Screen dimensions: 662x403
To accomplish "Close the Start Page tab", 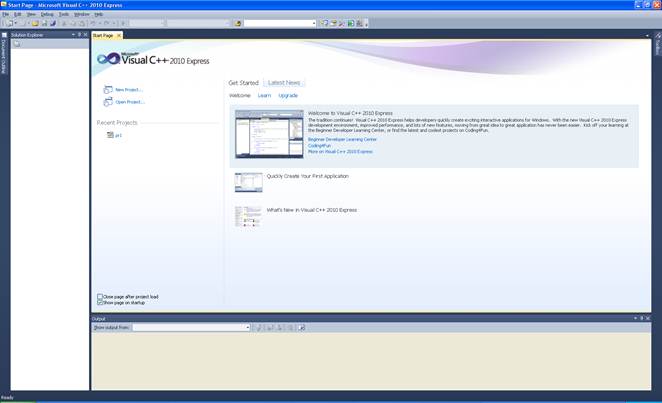I will [119, 36].
